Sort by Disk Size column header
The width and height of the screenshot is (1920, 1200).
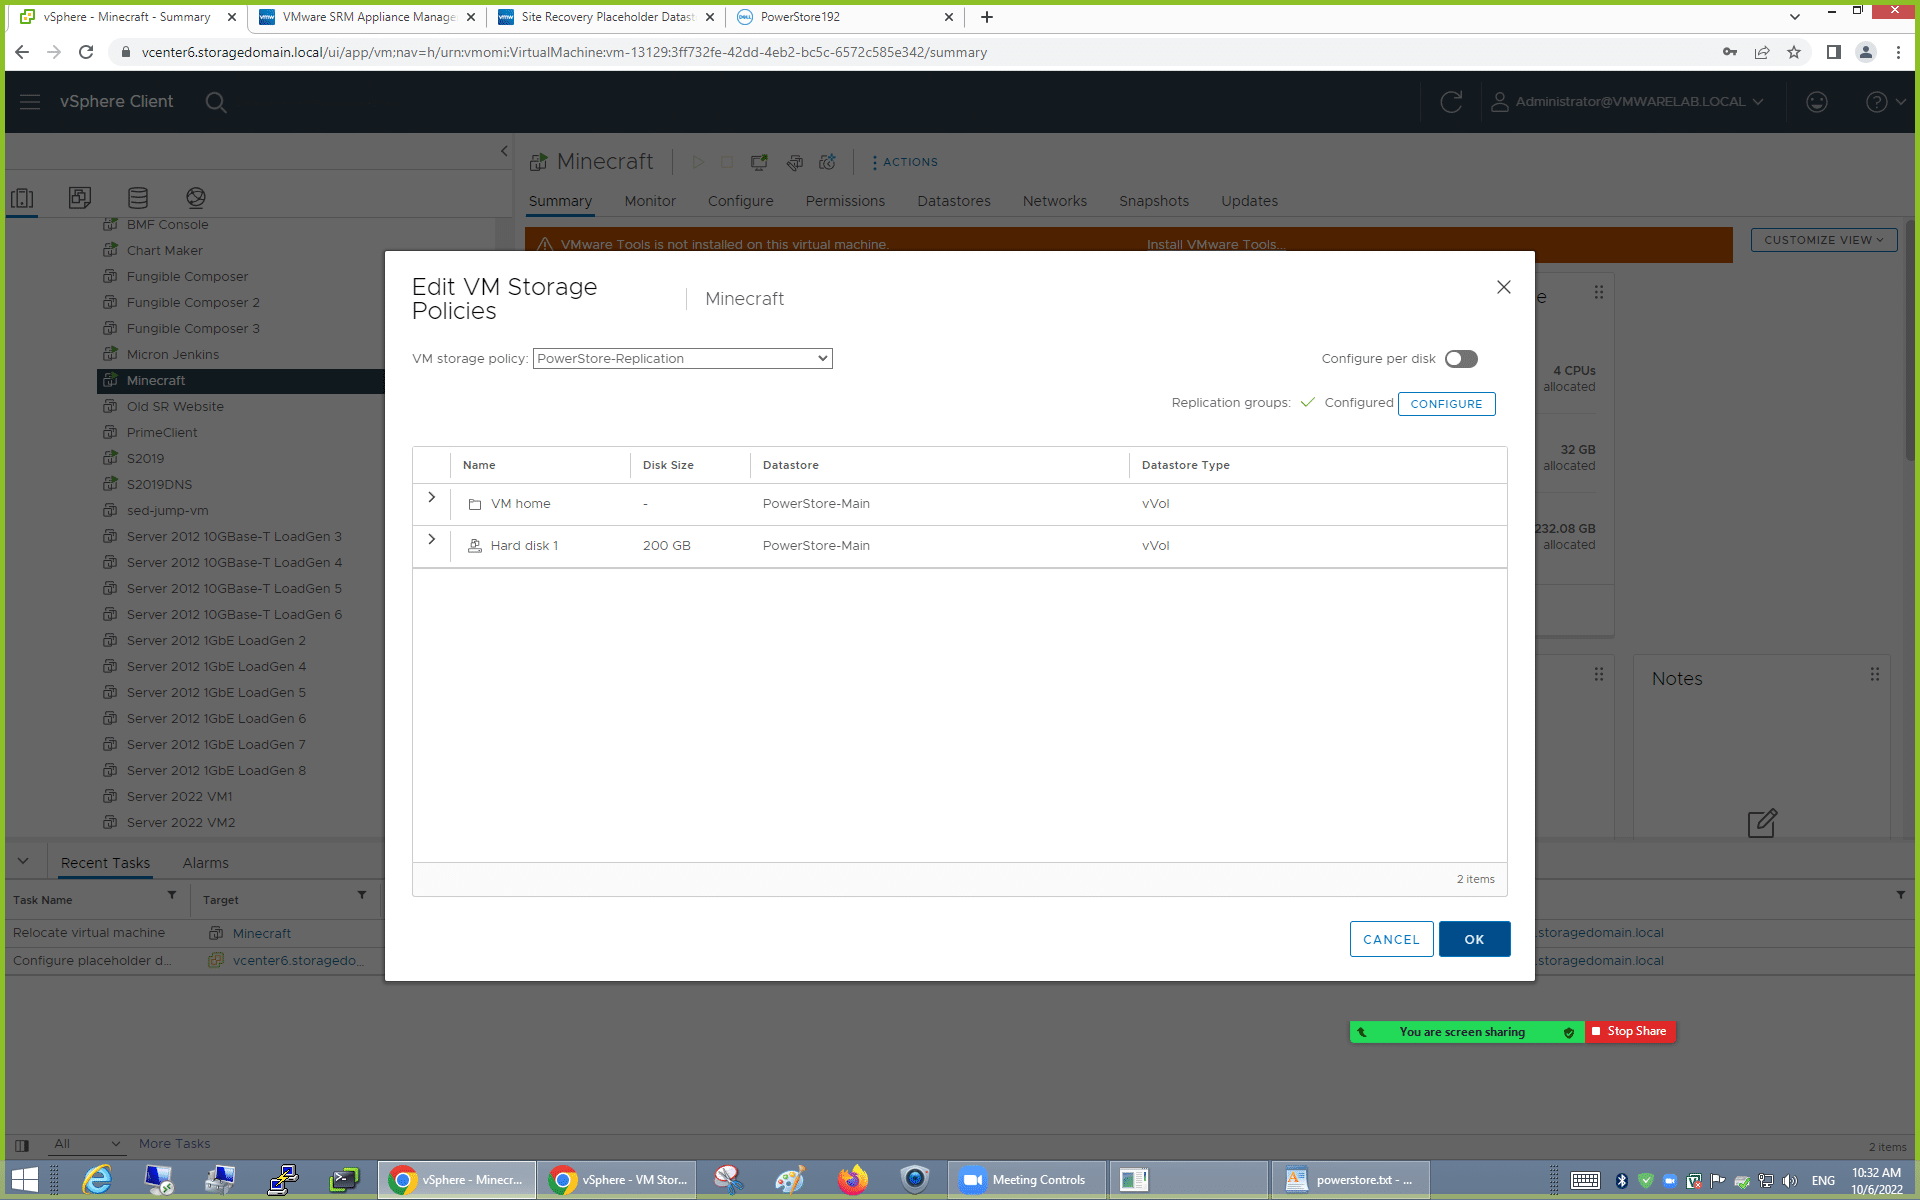[668, 465]
